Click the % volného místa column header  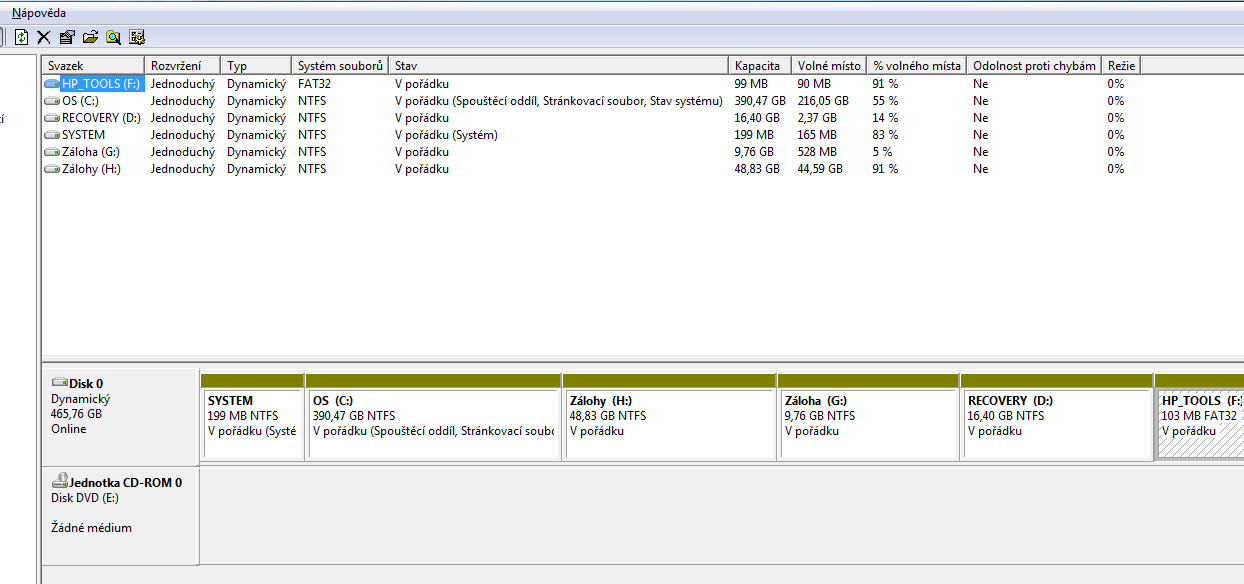point(917,66)
